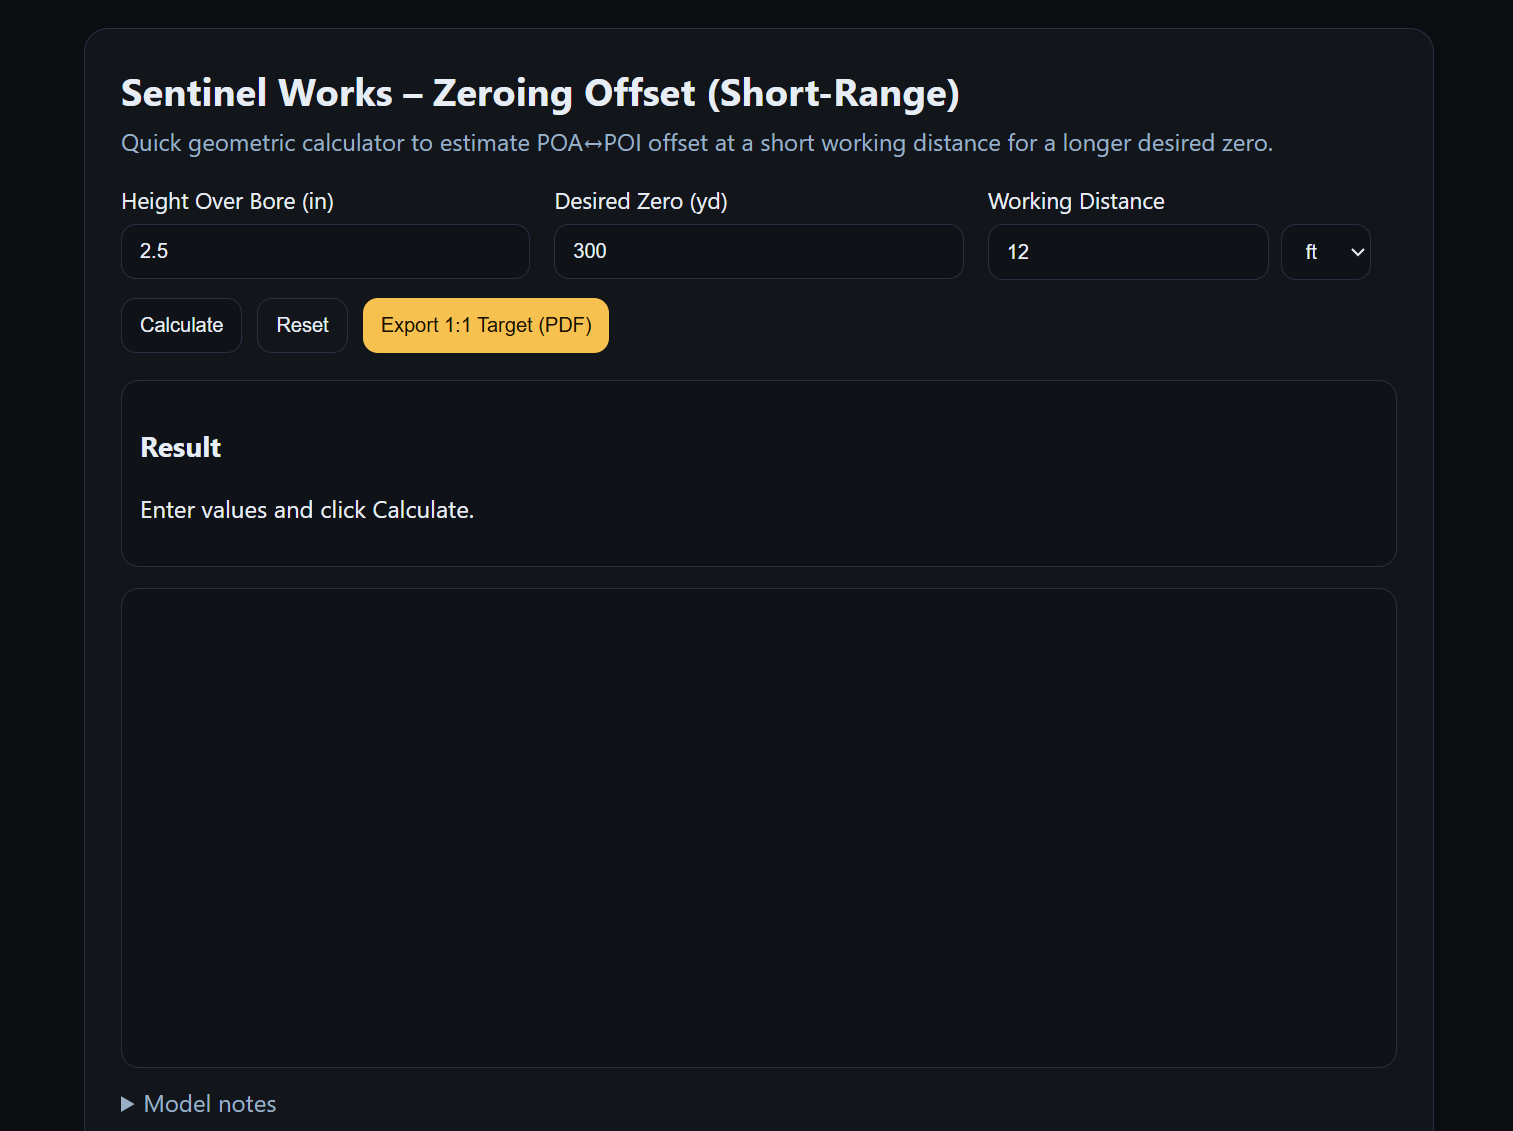Viewport: 1513px width, 1131px height.
Task: Click the 'Working Distance' label
Action: click(1076, 201)
